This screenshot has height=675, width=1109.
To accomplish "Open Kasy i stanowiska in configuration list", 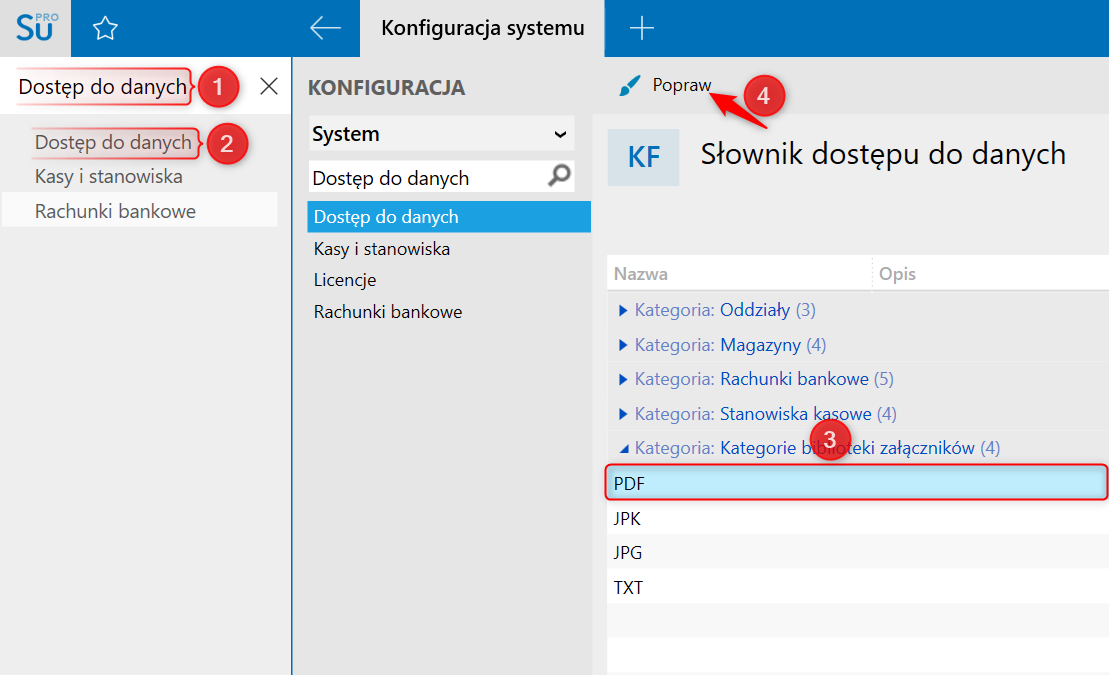I will click(x=382, y=249).
